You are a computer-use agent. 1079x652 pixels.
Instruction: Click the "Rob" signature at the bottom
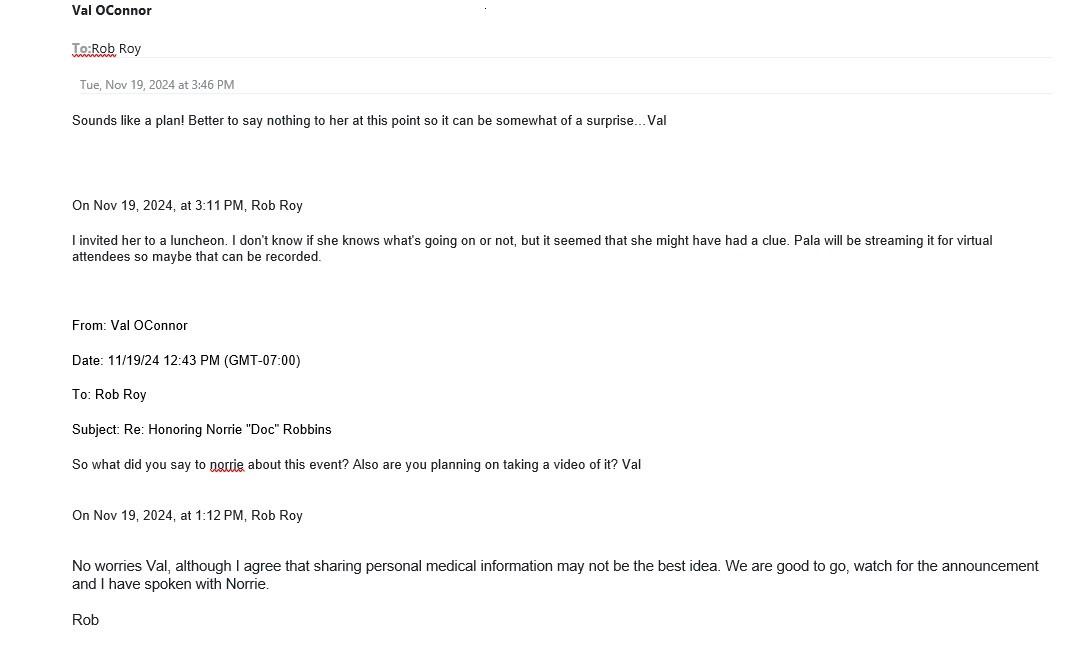point(85,620)
